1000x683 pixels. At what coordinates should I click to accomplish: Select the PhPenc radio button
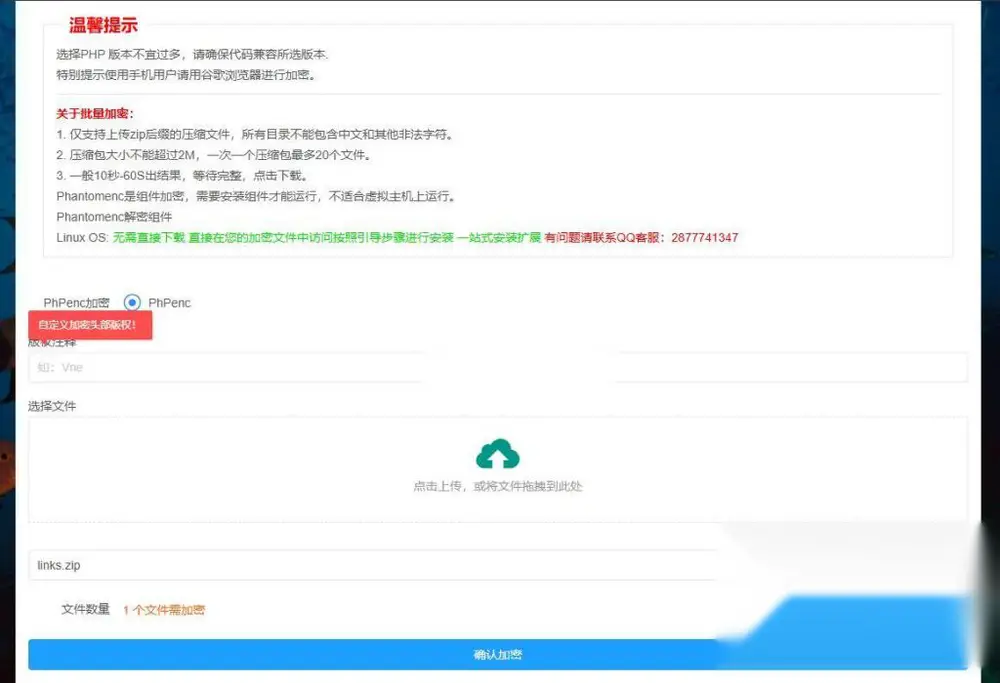coord(132,302)
